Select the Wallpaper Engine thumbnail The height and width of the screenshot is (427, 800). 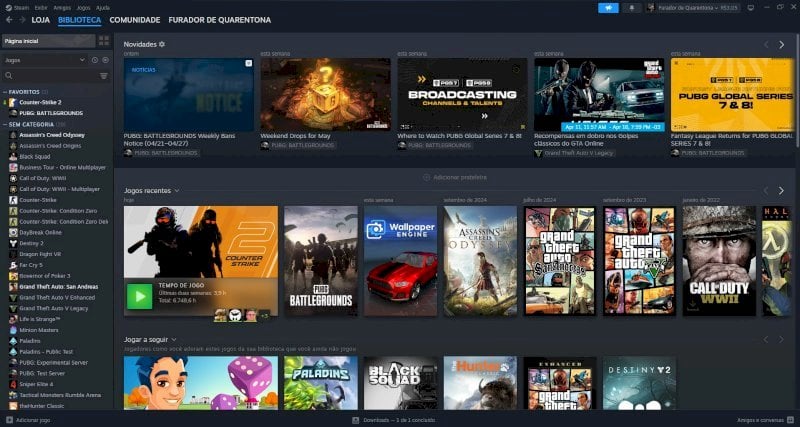401,261
